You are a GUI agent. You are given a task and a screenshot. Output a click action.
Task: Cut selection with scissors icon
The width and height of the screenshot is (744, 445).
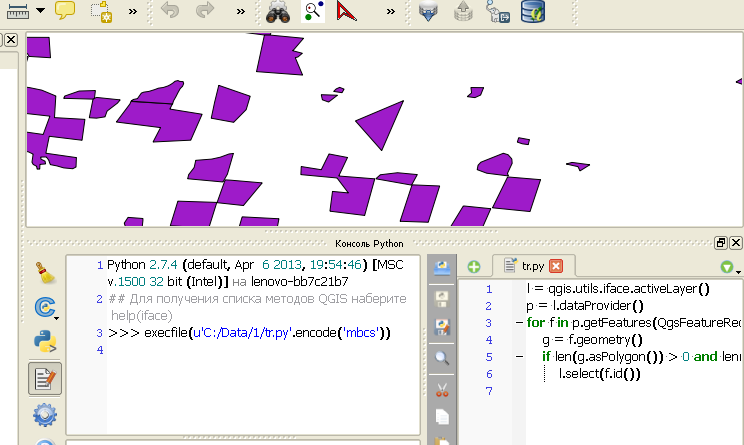coord(442,390)
